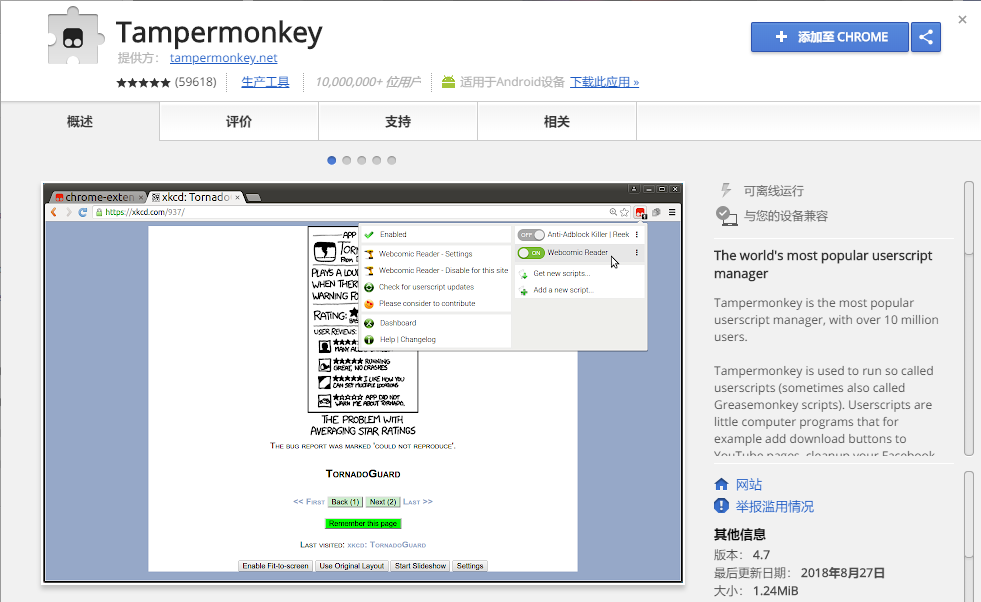Click the red Tampermonkey toolbar icon

[640, 213]
